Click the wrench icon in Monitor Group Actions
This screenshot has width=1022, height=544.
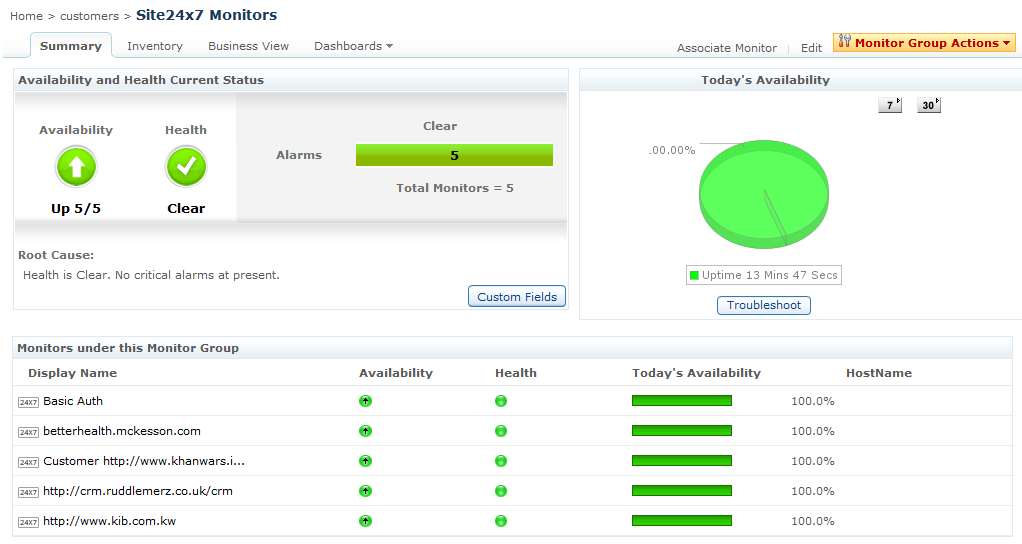click(x=845, y=42)
